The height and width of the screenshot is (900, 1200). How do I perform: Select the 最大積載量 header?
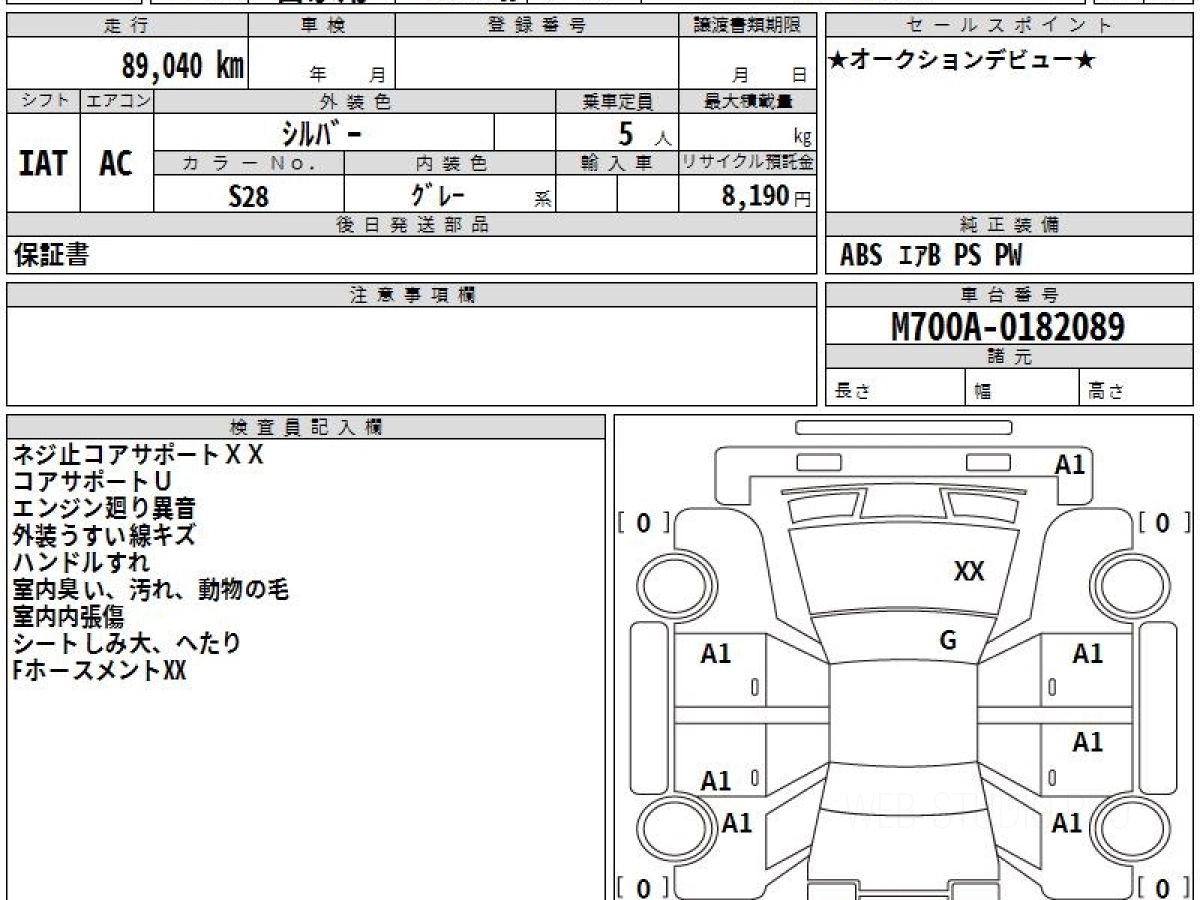coord(748,101)
